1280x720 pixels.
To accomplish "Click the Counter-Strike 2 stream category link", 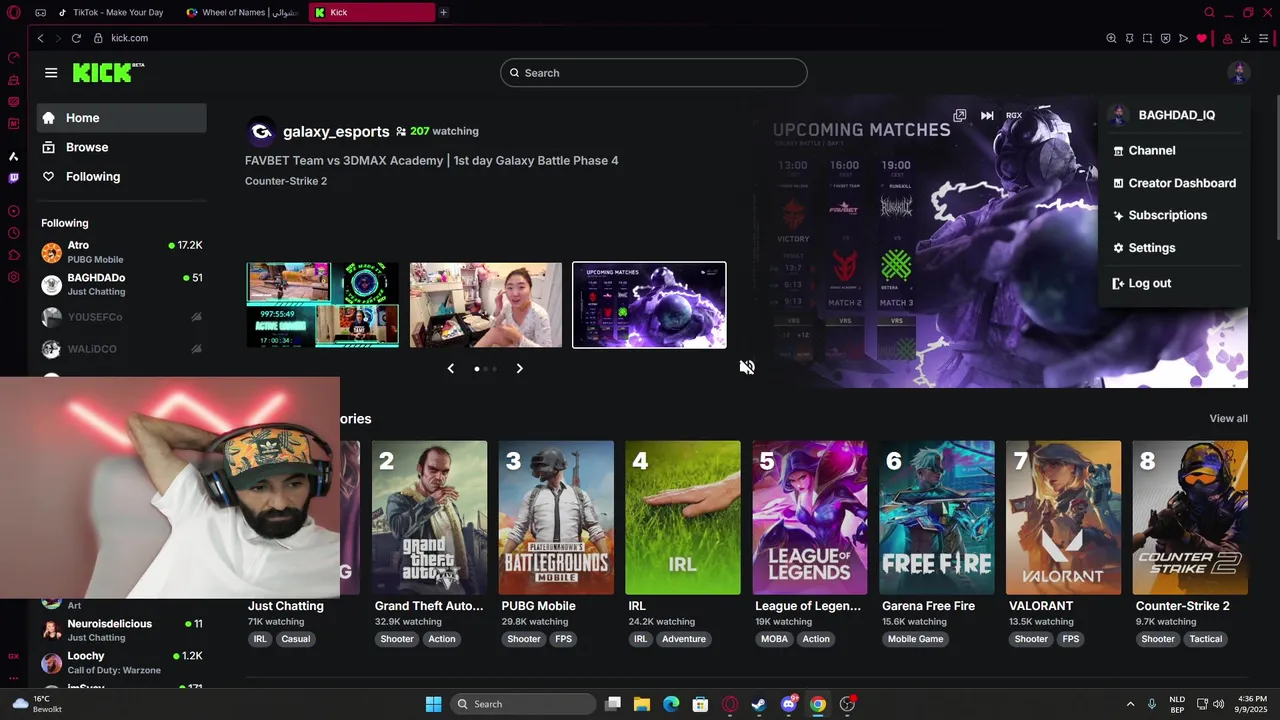I will [x=286, y=181].
